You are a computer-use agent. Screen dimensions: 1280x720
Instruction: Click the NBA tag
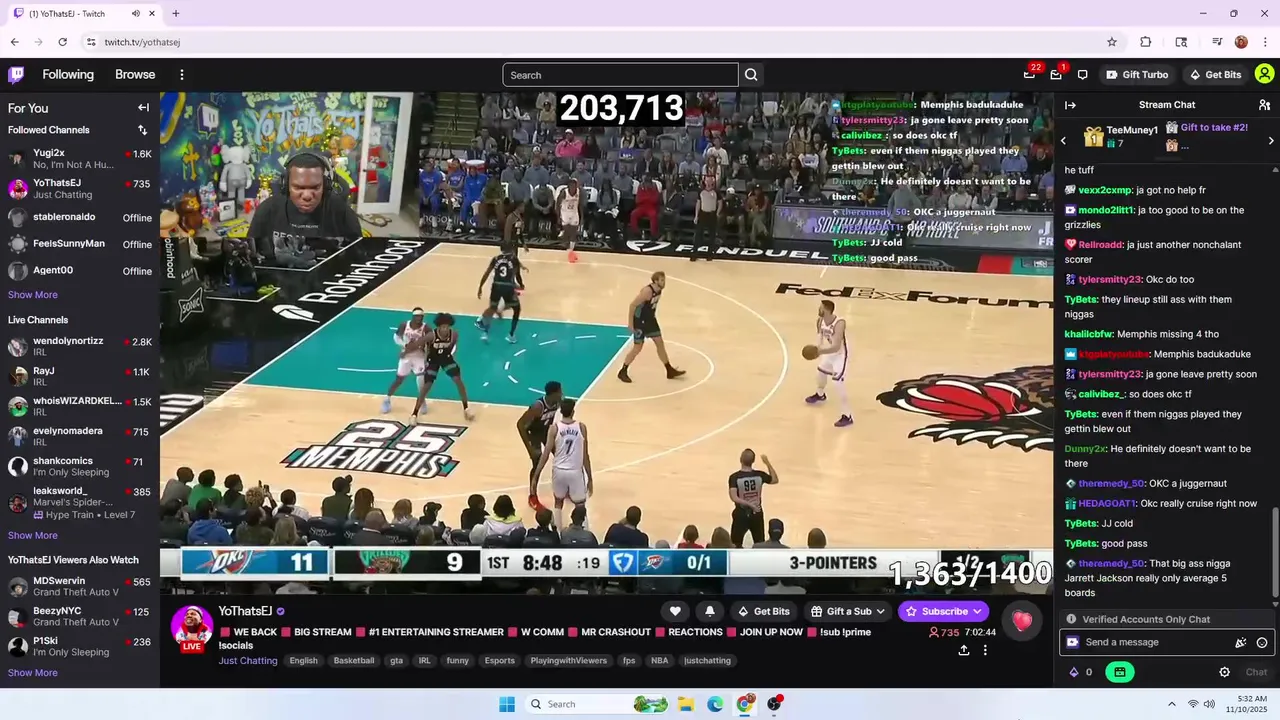click(x=660, y=661)
